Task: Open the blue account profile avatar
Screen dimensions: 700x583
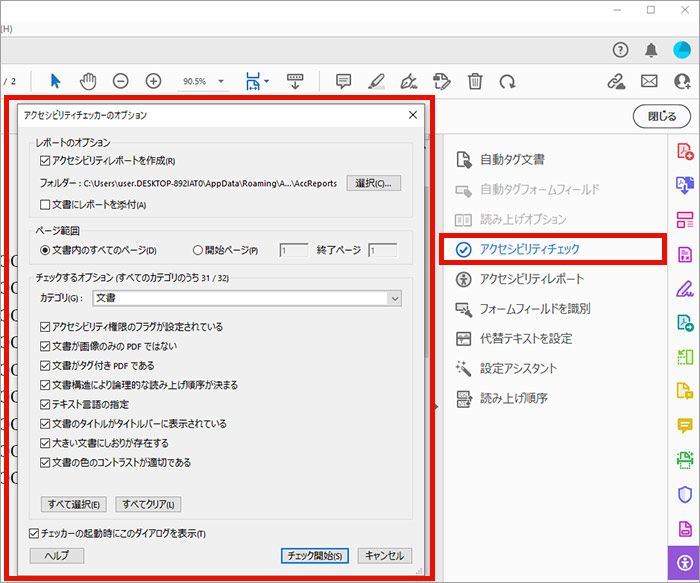Action: pos(682,50)
